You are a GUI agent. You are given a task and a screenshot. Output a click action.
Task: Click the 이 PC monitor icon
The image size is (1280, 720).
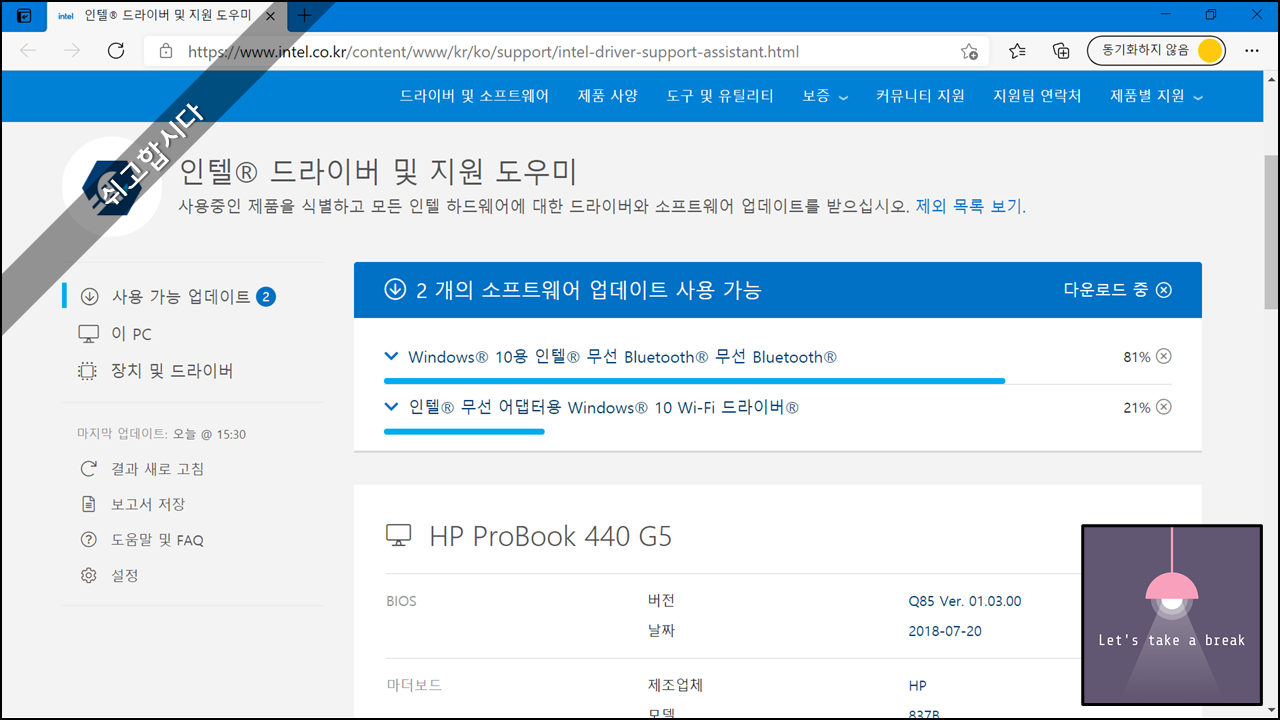89,334
